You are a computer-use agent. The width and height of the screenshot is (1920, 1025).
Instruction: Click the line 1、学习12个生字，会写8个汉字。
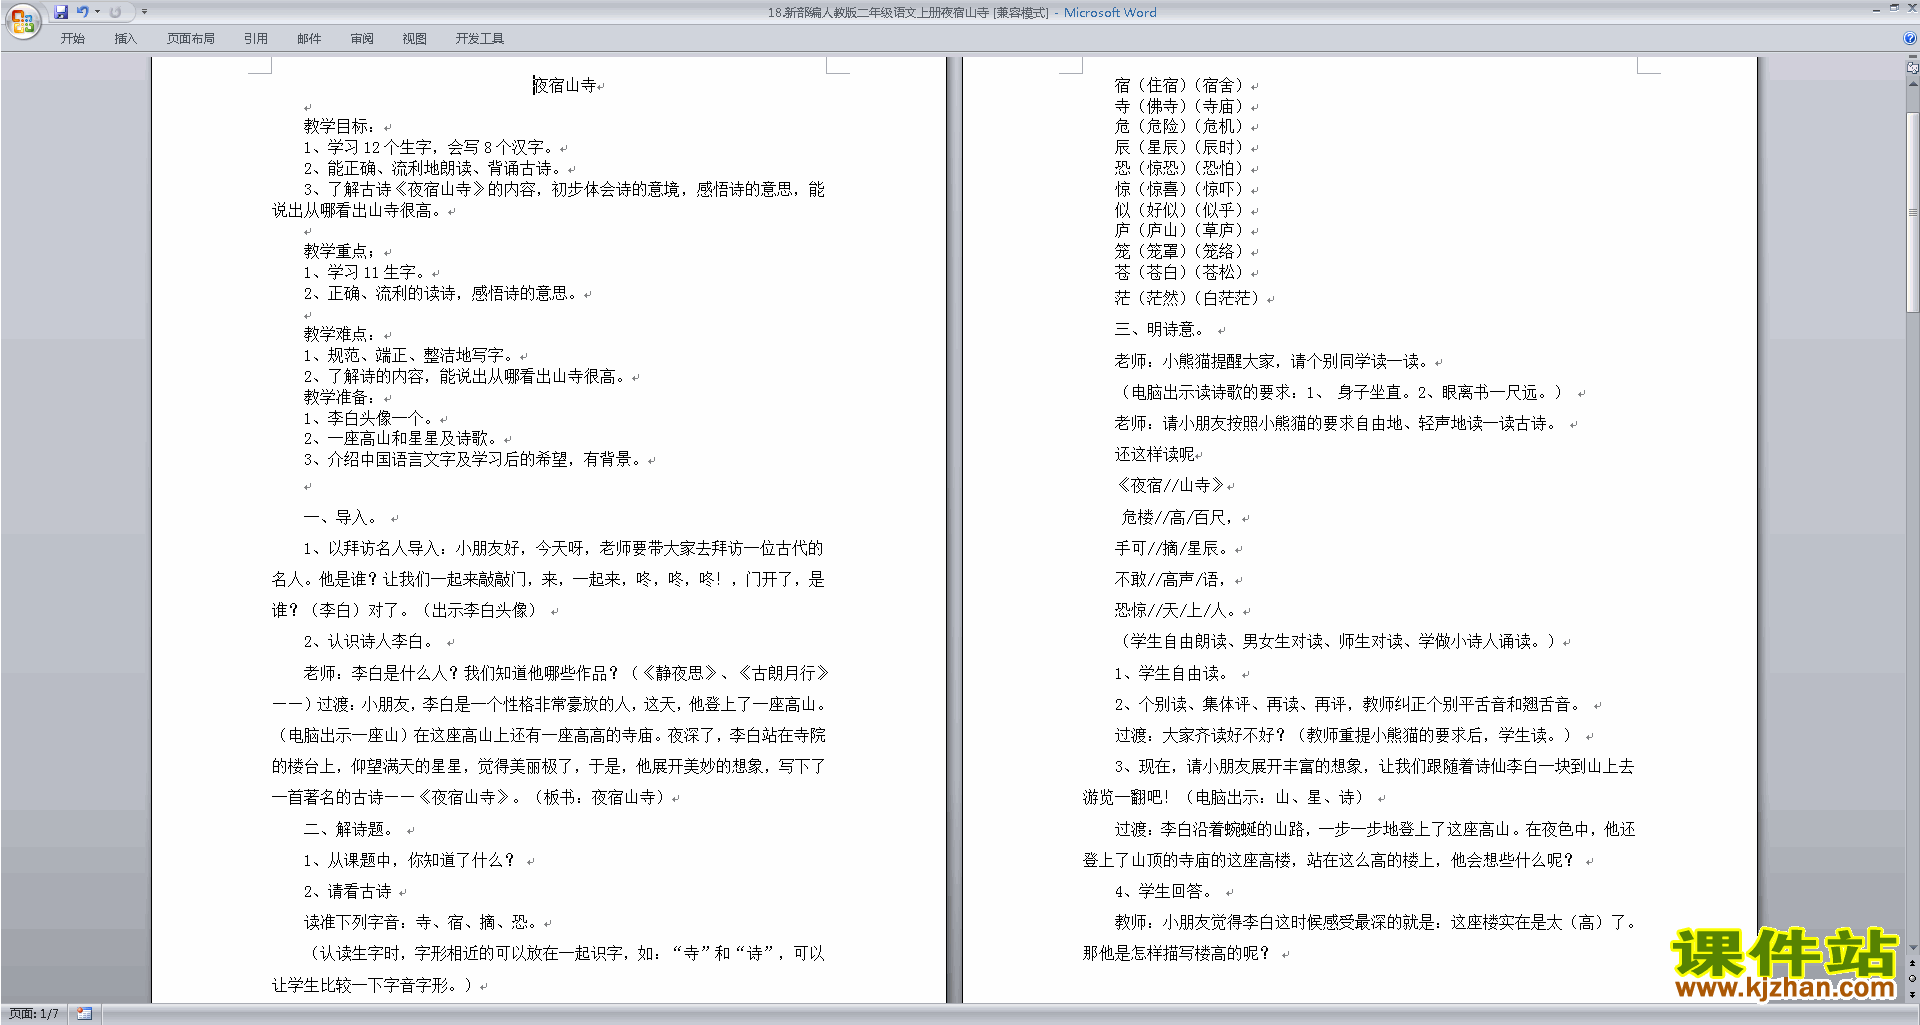tap(429, 147)
